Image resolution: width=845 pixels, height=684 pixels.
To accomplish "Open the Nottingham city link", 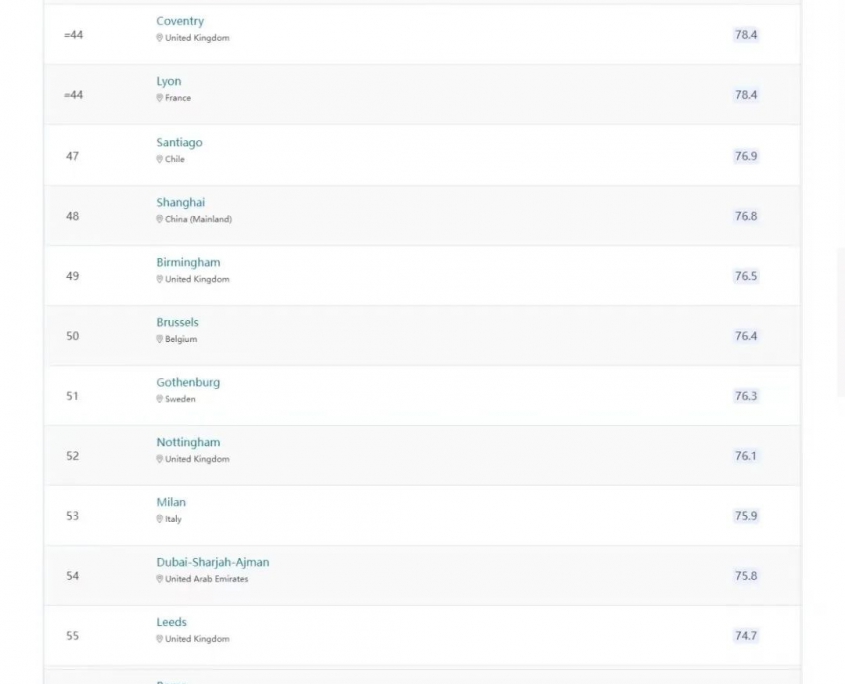I will (x=188, y=442).
